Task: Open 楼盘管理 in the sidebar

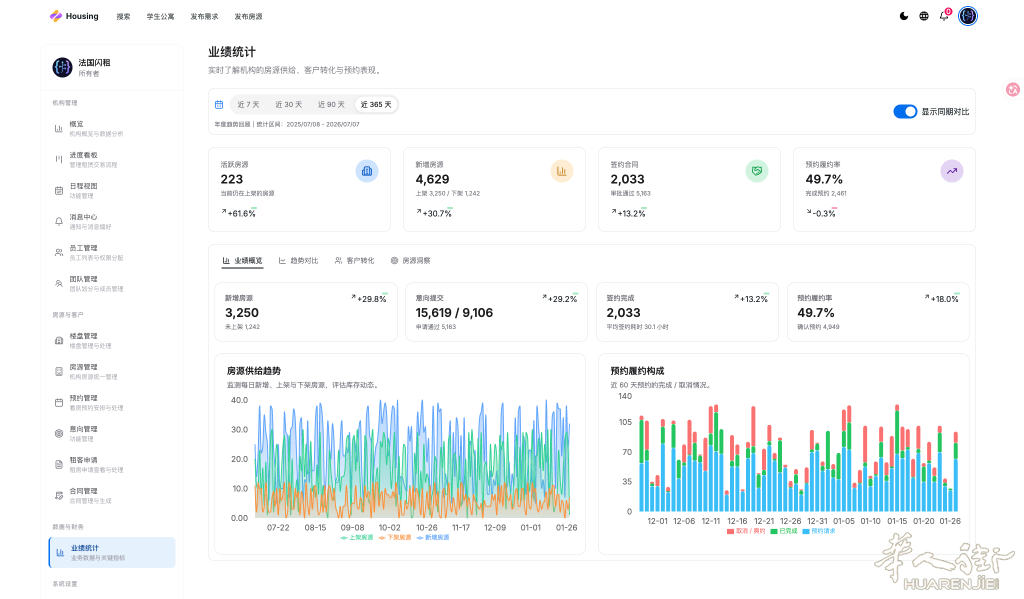Action: click(112, 340)
